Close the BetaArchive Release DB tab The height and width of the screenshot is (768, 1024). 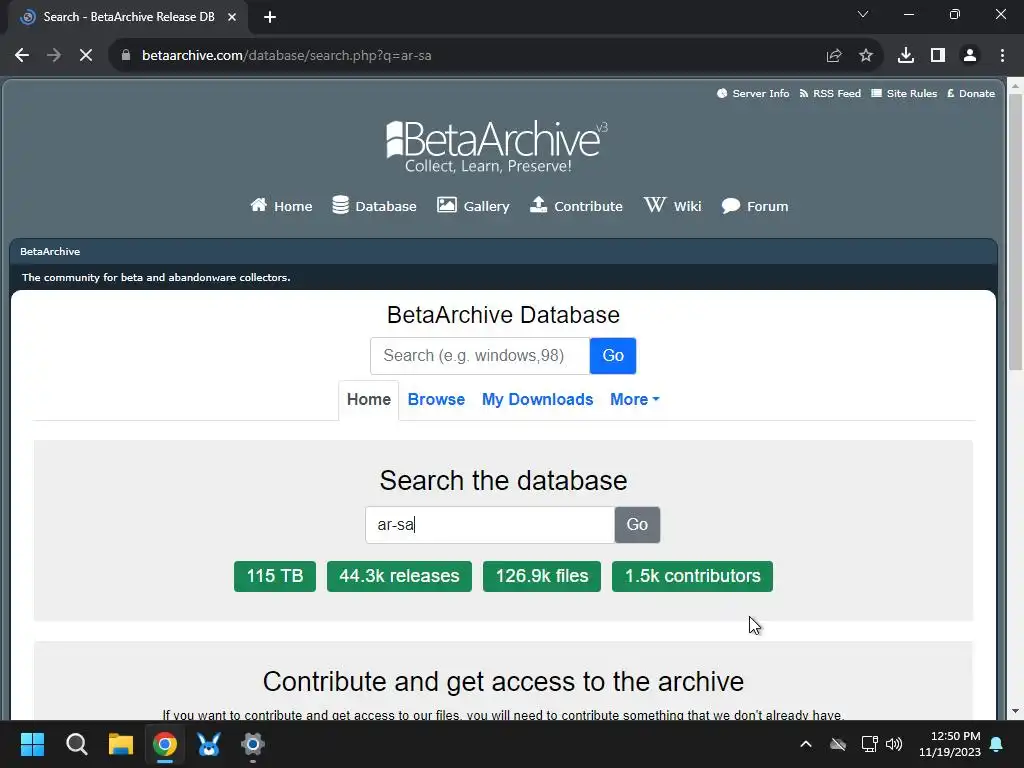[232, 17]
